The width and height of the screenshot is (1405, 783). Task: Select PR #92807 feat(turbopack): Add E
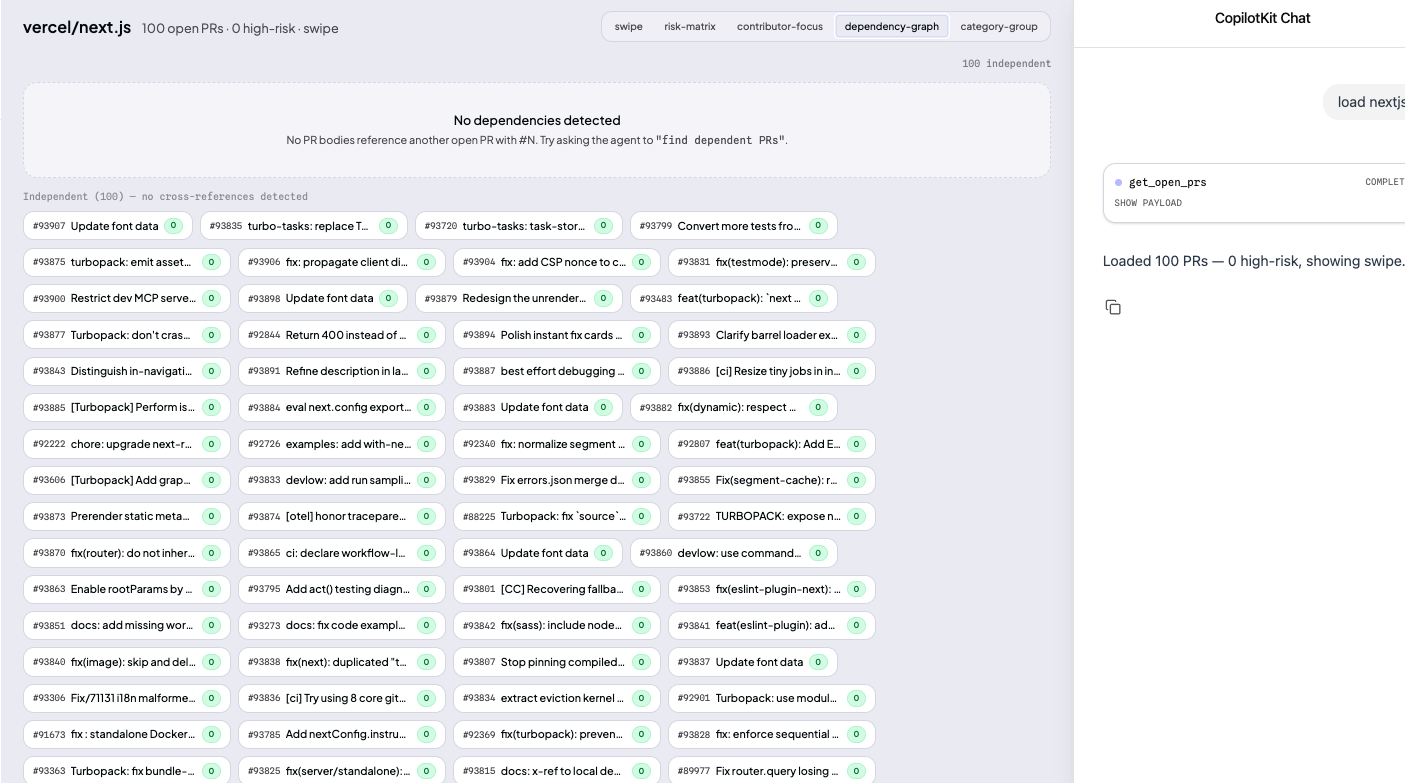click(772, 444)
